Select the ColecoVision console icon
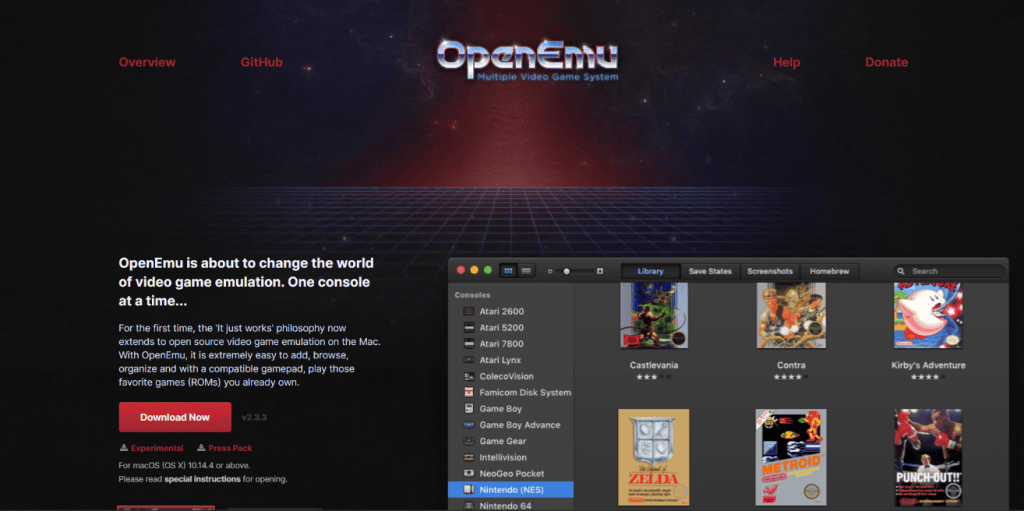1024x511 pixels. click(468, 376)
